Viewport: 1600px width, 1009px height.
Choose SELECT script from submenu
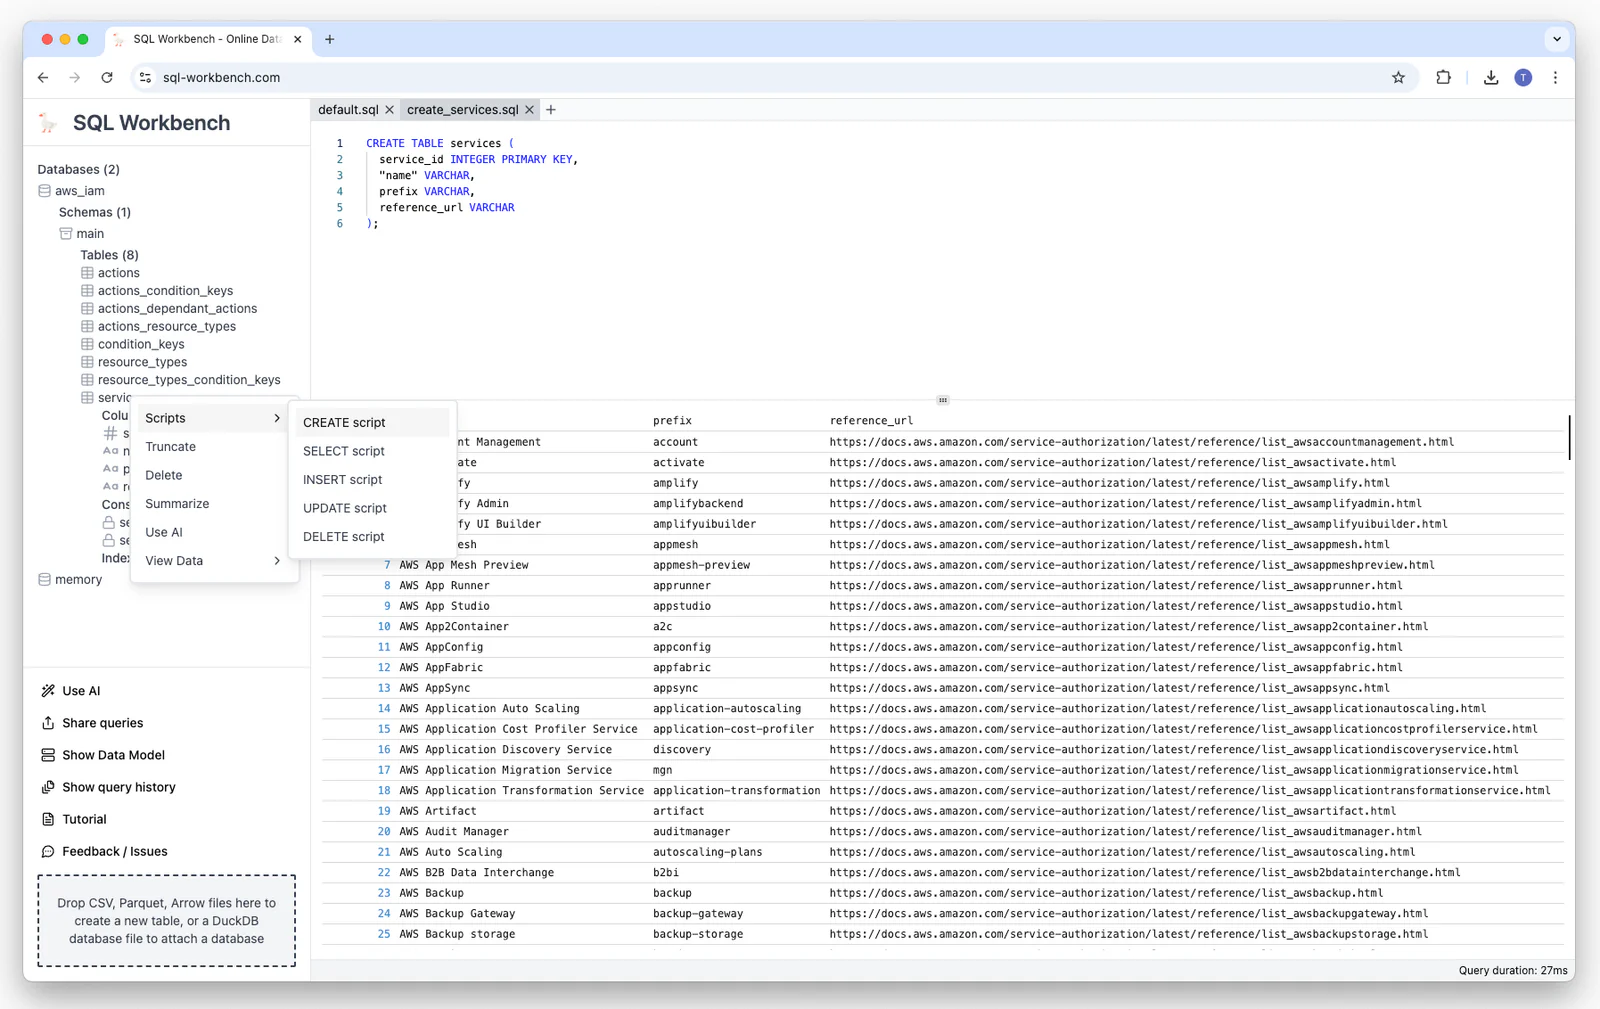click(372, 451)
